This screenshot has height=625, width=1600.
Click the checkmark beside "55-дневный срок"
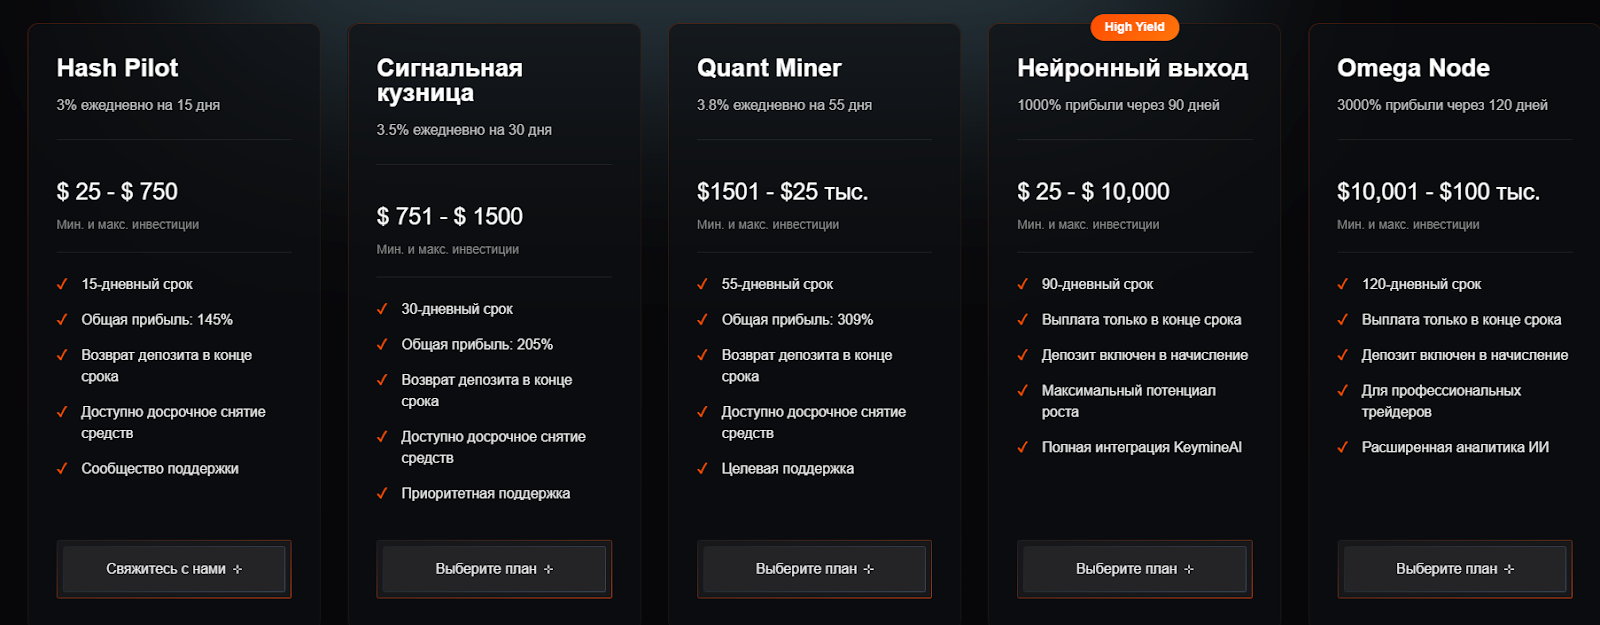[x=702, y=284]
